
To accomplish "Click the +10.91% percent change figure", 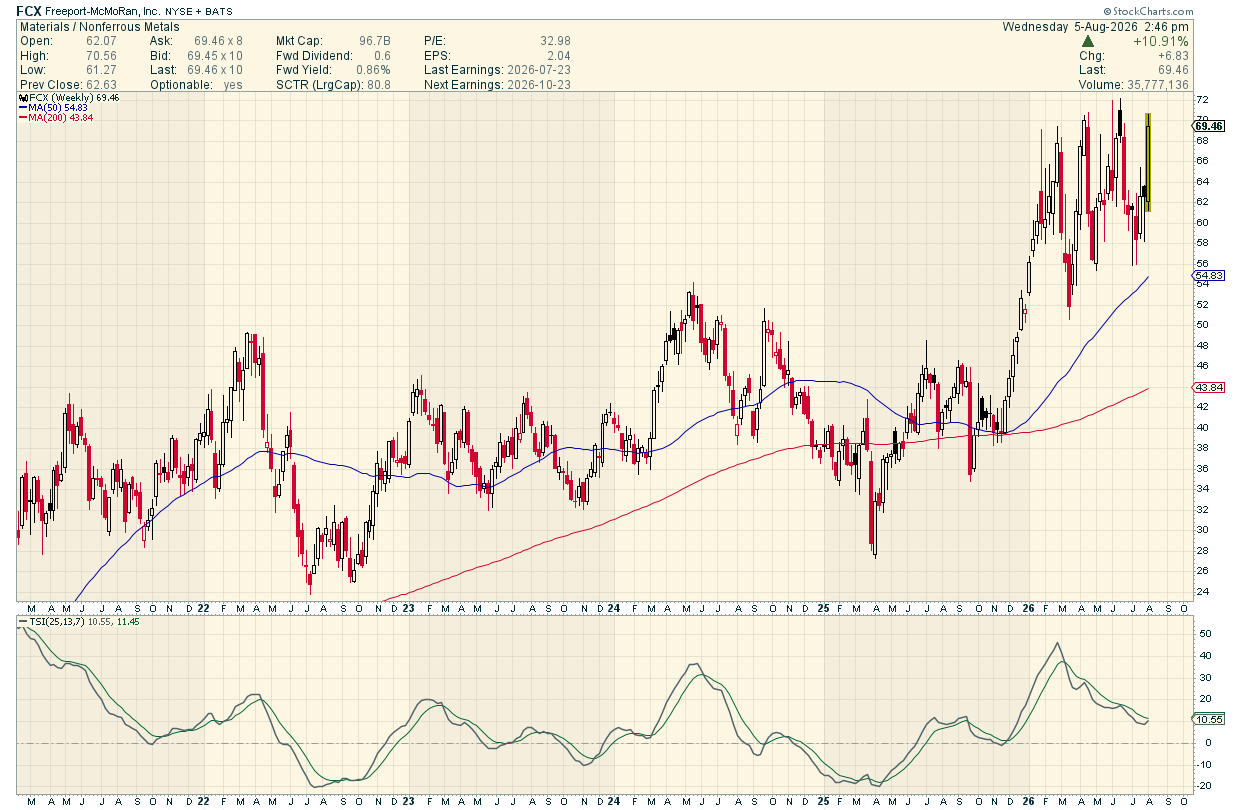I will (x=1160, y=42).
